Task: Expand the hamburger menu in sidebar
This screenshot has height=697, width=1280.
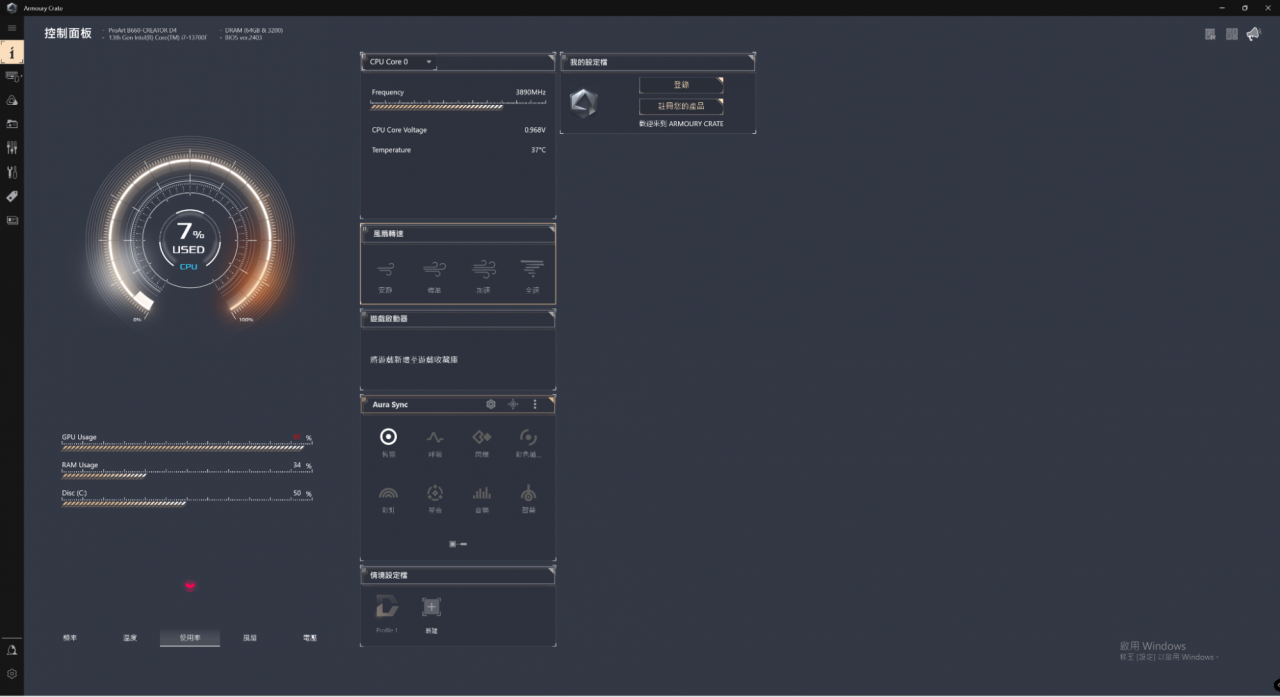Action: [x=12, y=28]
